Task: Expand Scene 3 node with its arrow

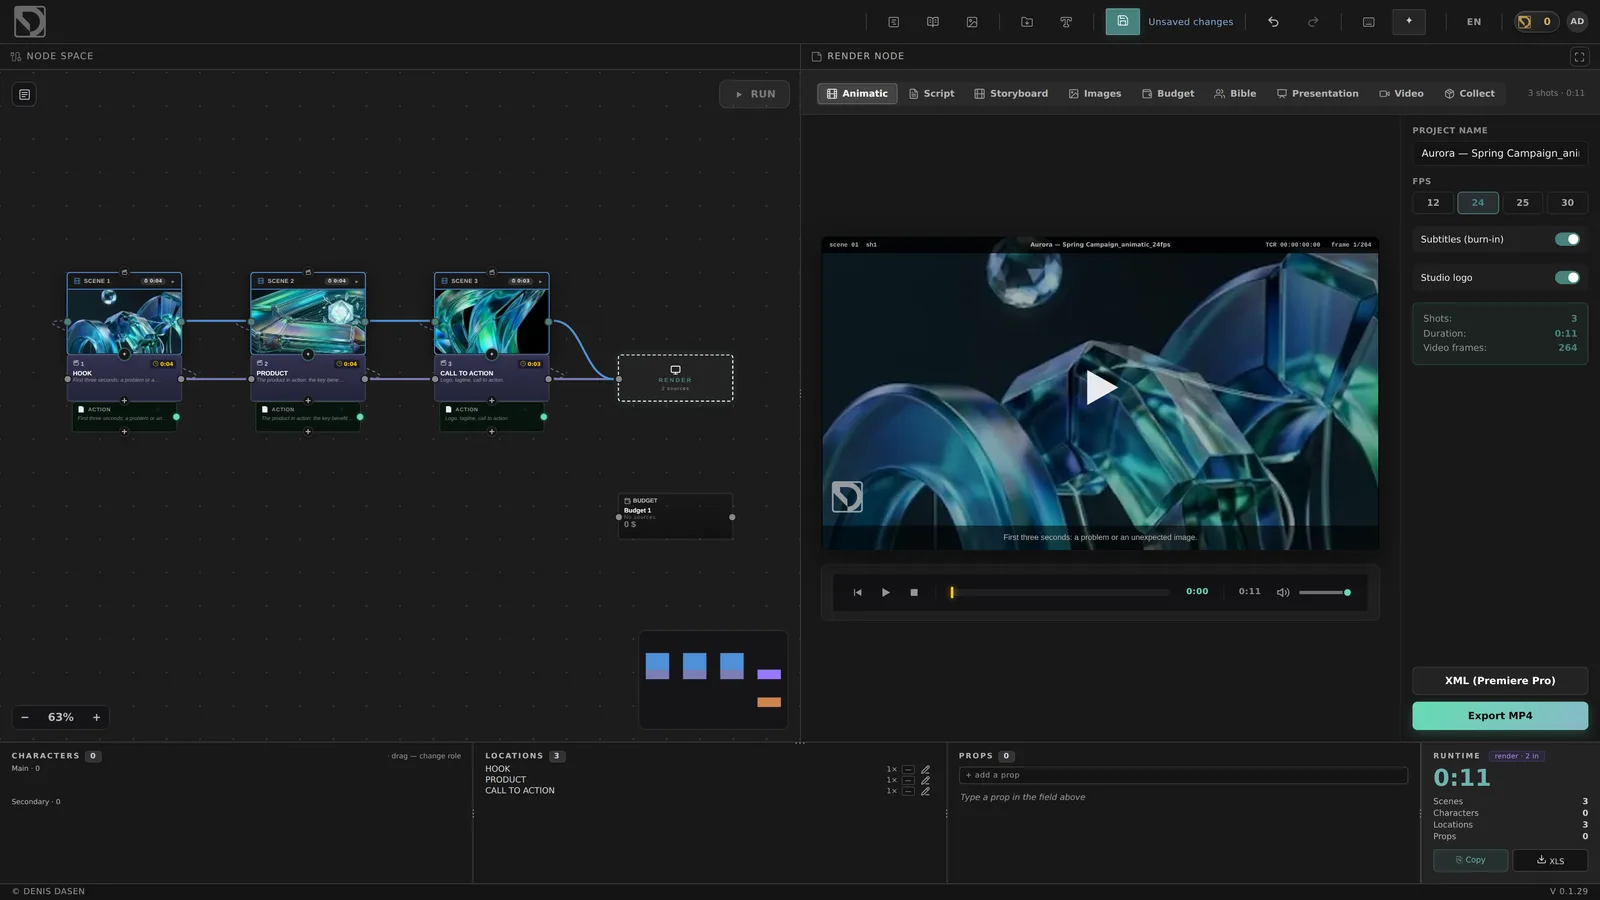Action: [540, 281]
